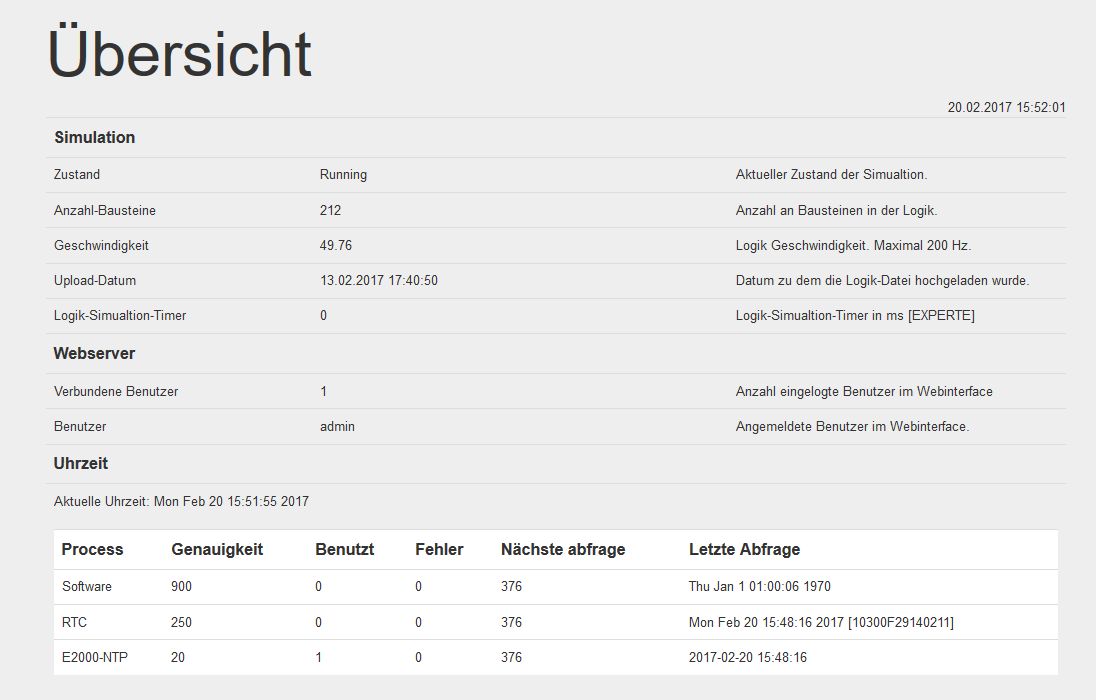Select the Uhrzeit section header
The height and width of the screenshot is (700, 1096).
click(x=81, y=464)
